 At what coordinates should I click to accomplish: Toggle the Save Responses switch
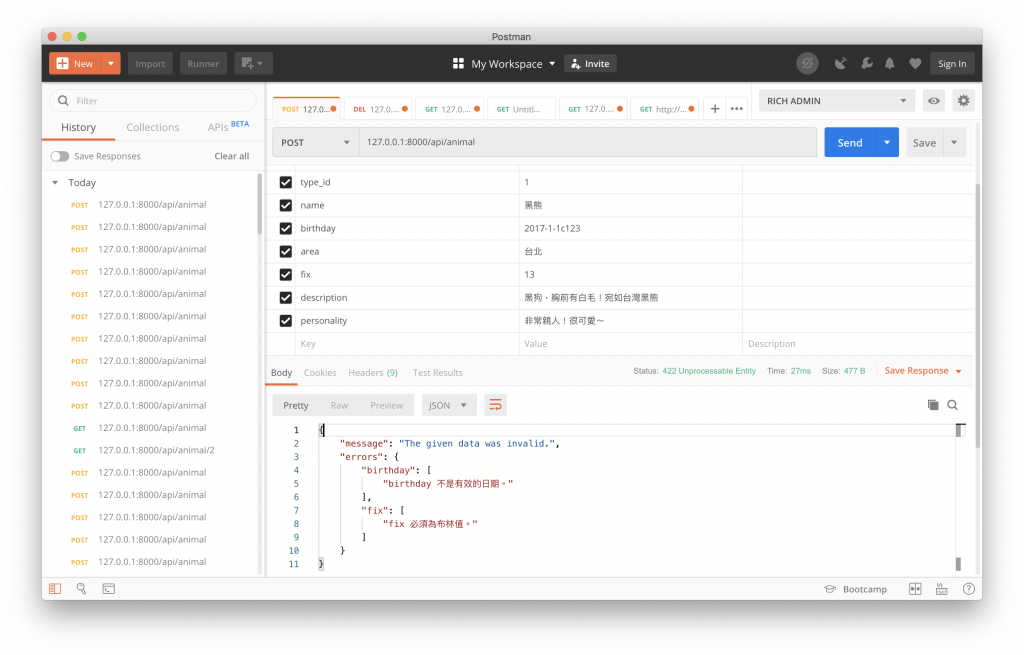point(60,157)
